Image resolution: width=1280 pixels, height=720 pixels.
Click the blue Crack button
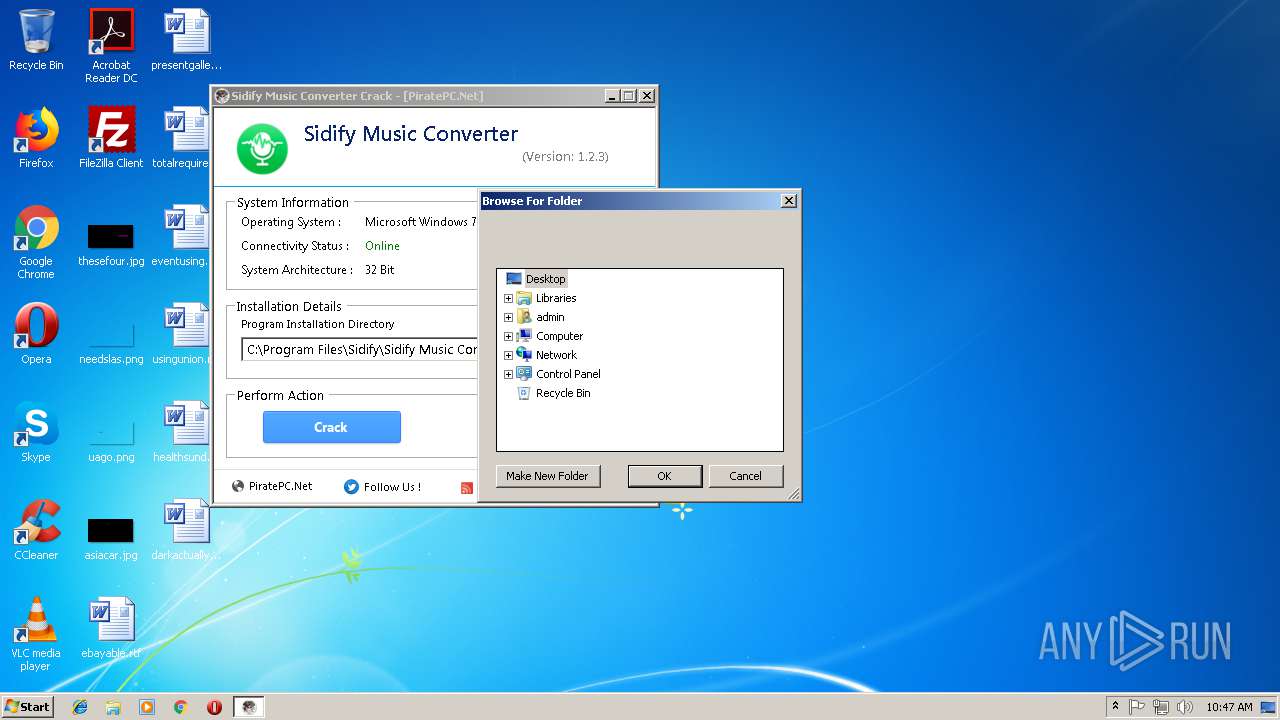[332, 427]
